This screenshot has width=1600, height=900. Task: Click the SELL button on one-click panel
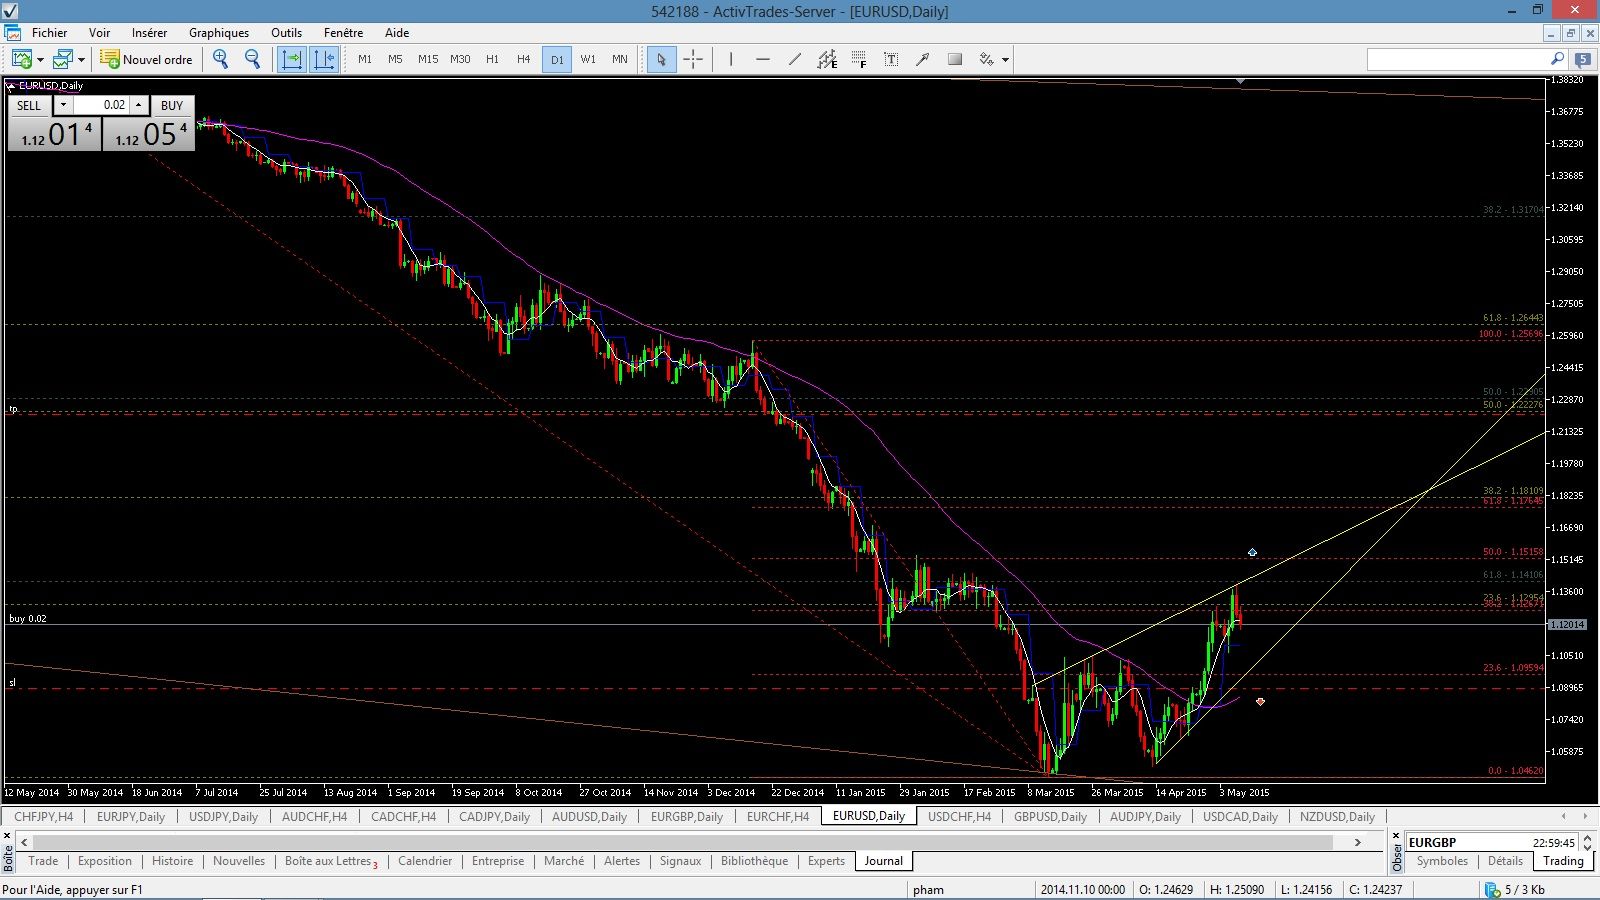pos(29,105)
